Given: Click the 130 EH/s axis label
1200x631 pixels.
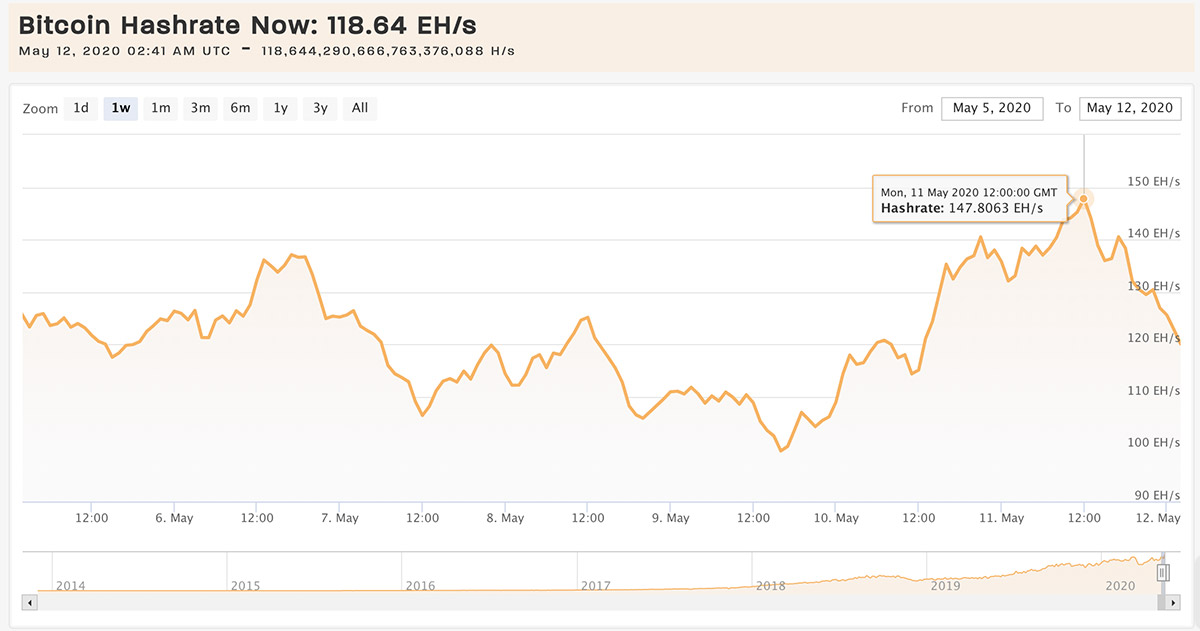Looking at the screenshot, I should pyautogui.click(x=1154, y=286).
